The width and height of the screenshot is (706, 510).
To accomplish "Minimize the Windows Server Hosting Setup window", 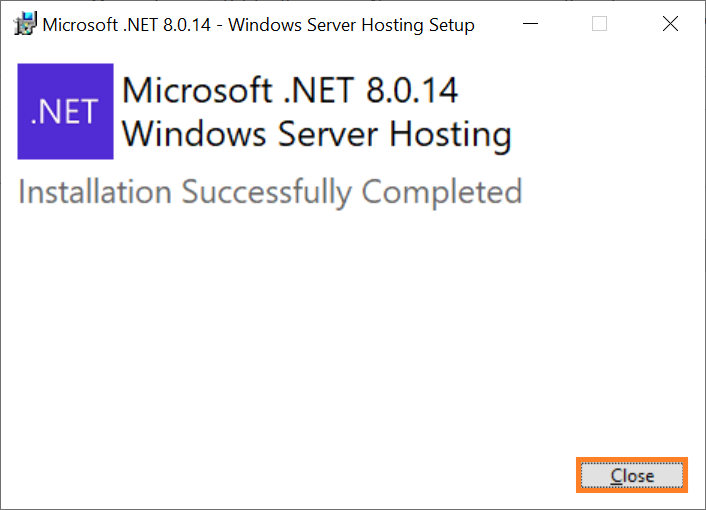I will point(530,24).
